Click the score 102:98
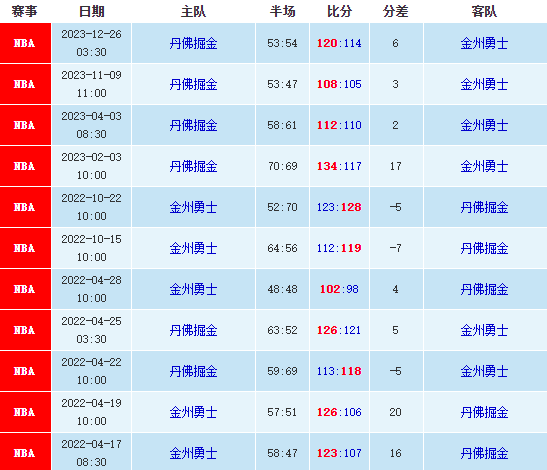The image size is (547, 470). [339, 289]
